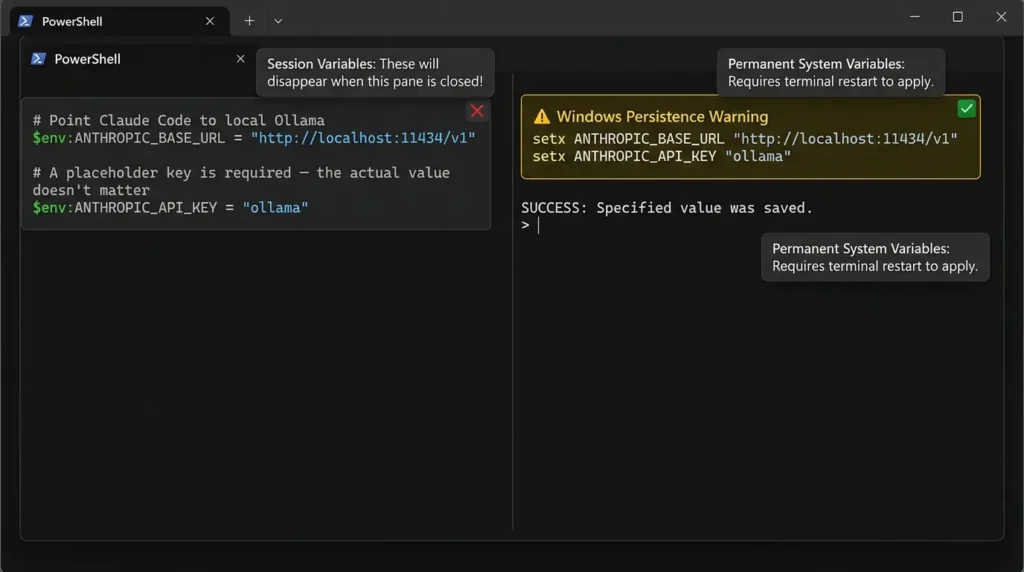The height and width of the screenshot is (572, 1024).
Task: Close the terminal window
Action: [x=1001, y=17]
